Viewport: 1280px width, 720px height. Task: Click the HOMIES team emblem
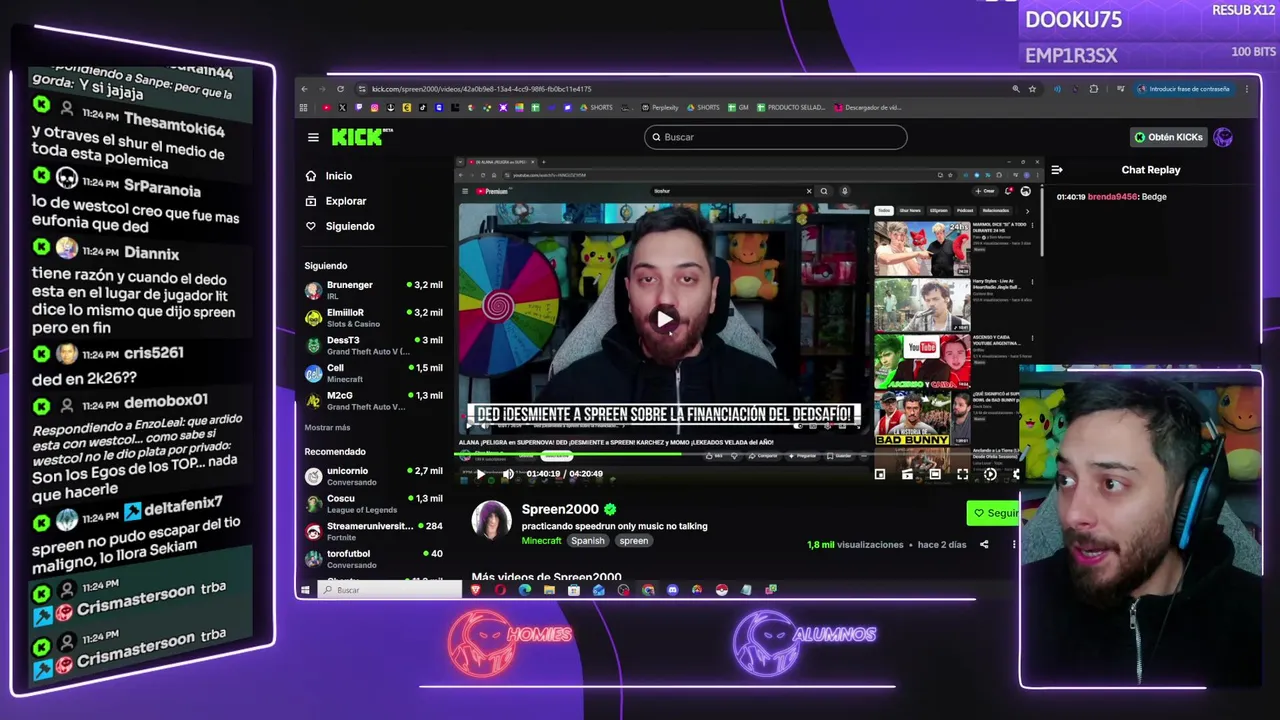point(509,644)
